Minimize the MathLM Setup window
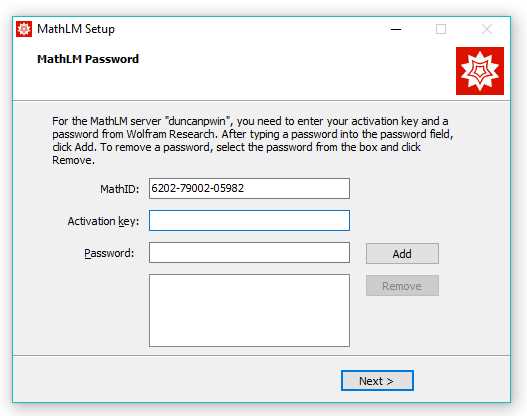527x416 pixels. [396, 29]
